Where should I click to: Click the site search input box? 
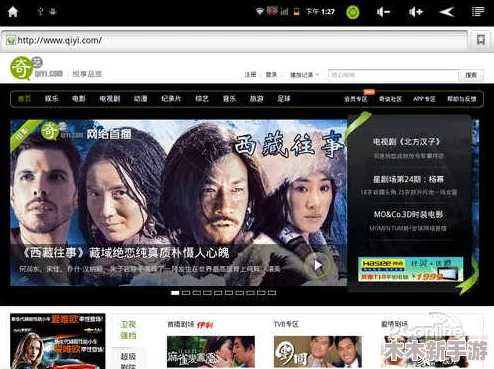click(x=393, y=75)
